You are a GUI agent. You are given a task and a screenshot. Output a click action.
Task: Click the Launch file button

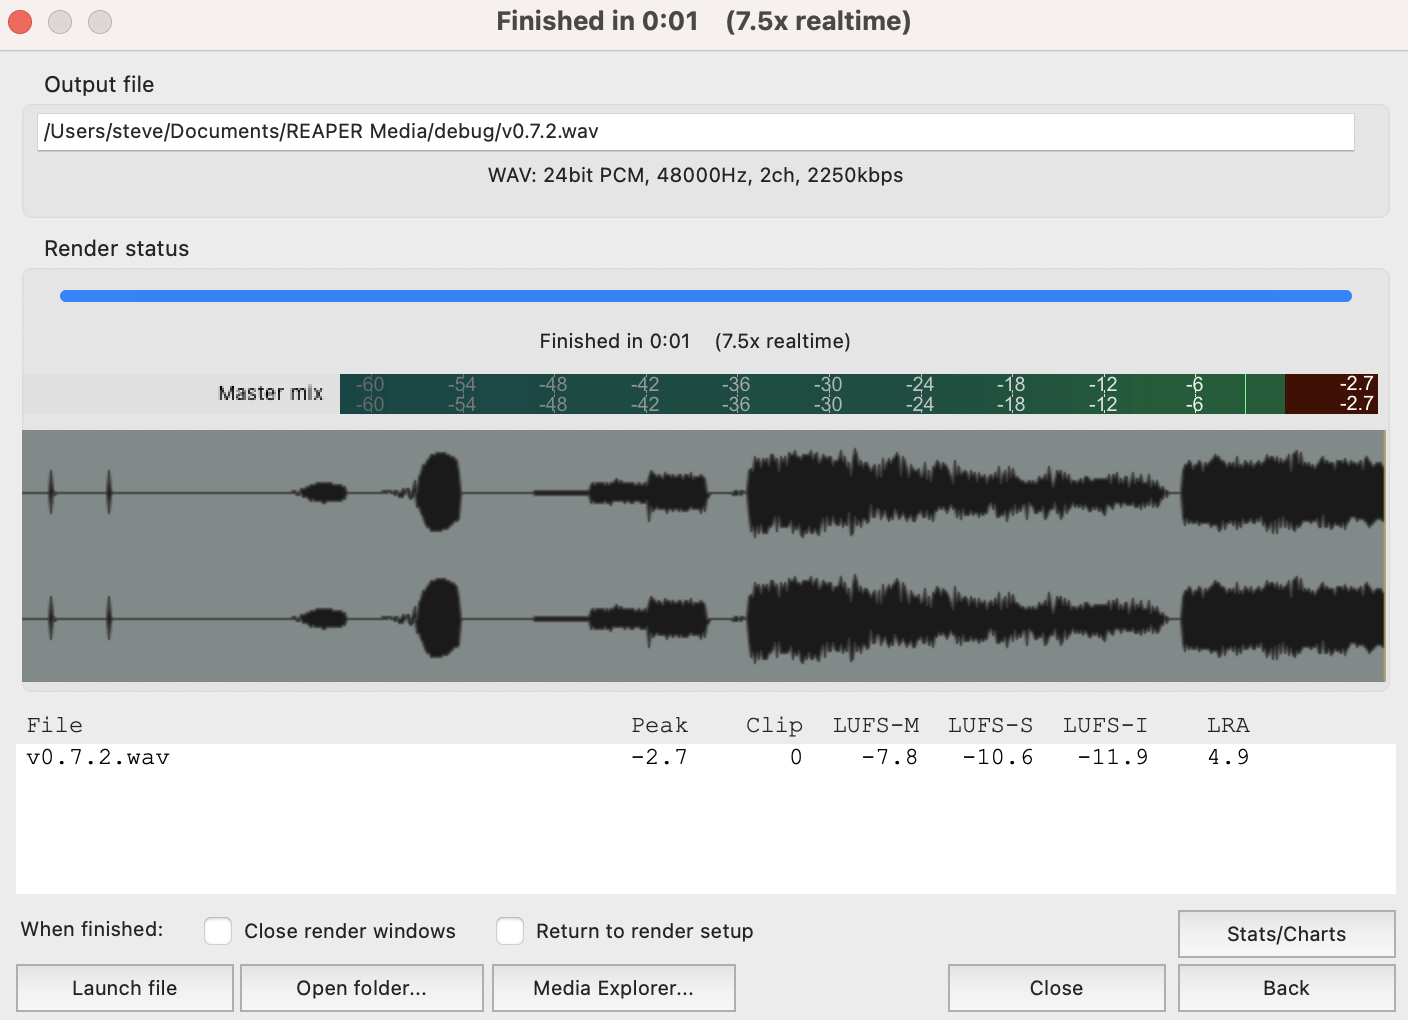tap(124, 987)
